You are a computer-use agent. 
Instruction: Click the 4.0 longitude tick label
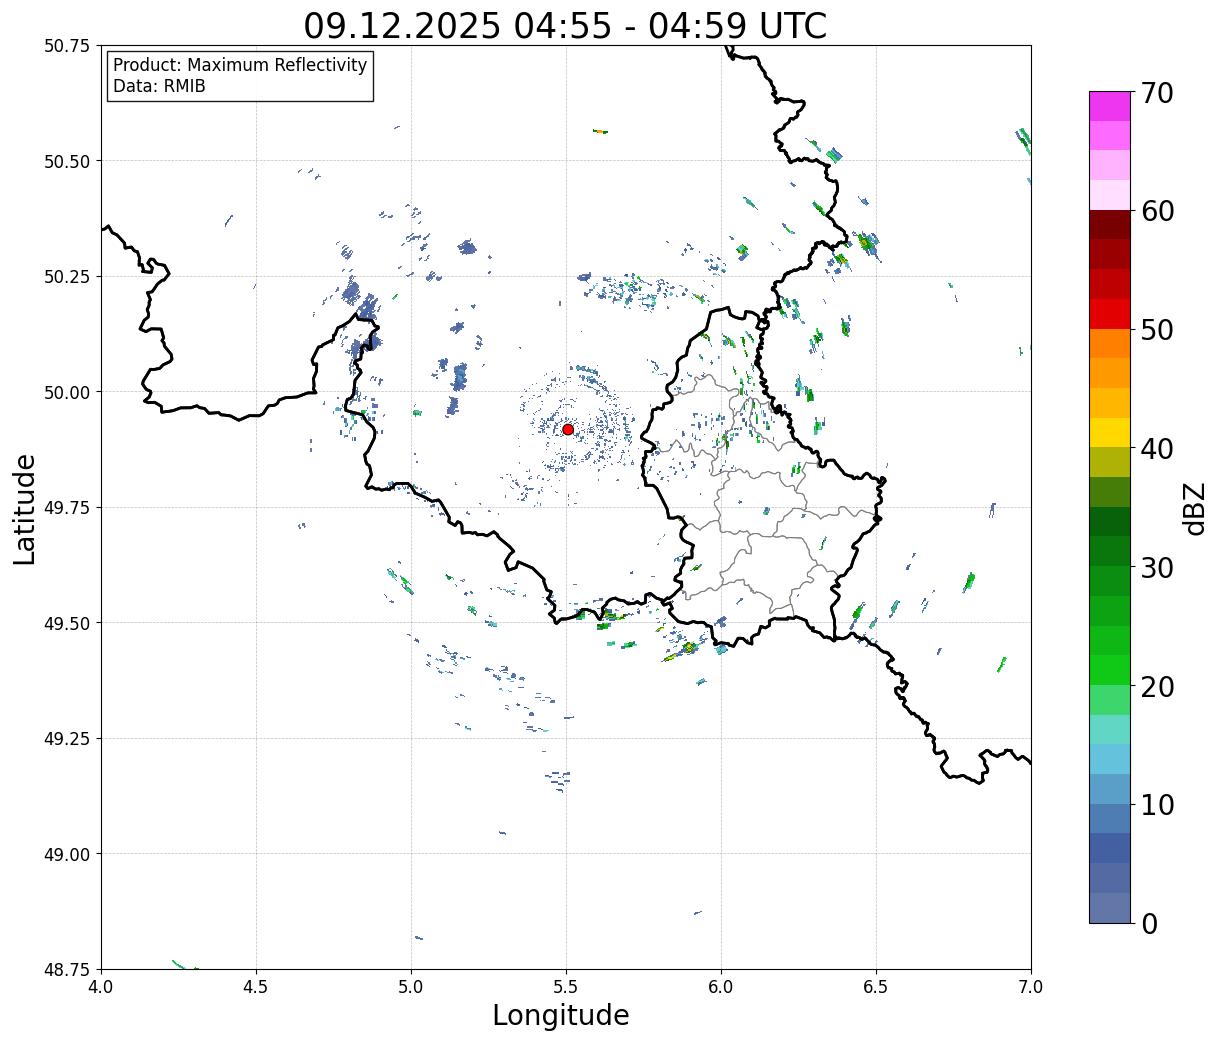(101, 986)
